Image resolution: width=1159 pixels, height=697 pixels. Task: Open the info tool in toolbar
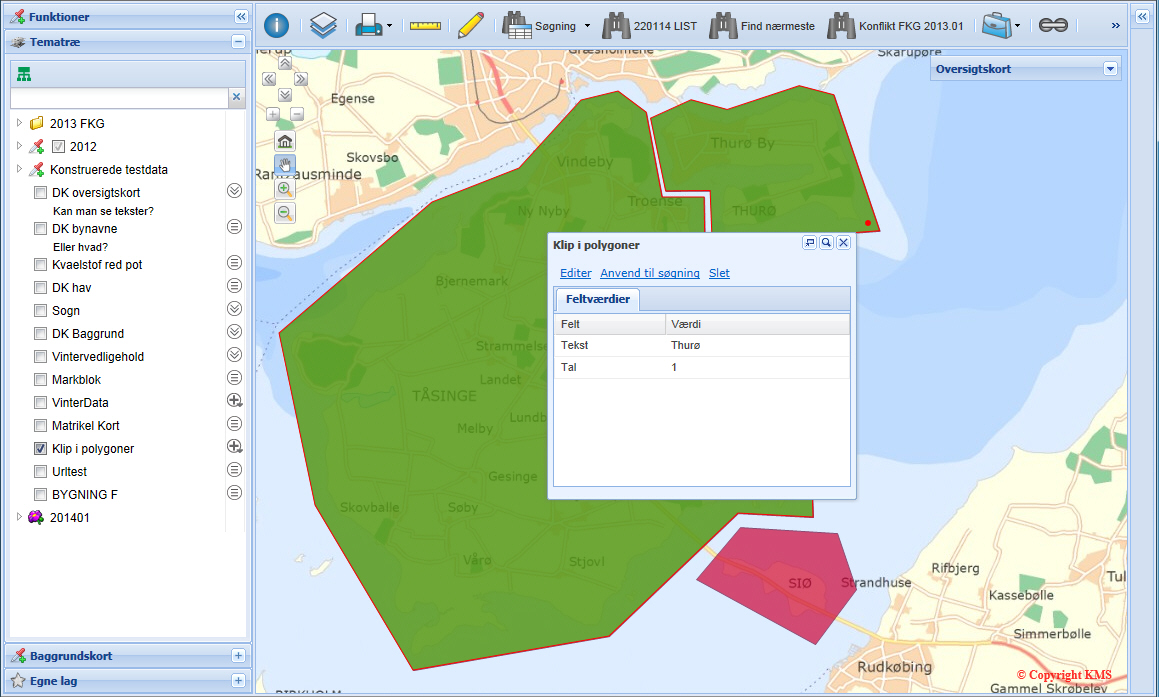coord(276,26)
